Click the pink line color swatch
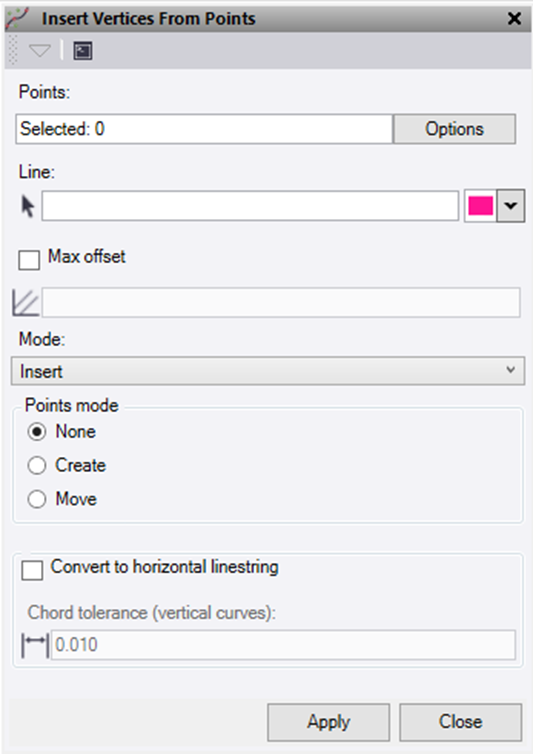Viewport: 533px width, 754px height. click(480, 206)
